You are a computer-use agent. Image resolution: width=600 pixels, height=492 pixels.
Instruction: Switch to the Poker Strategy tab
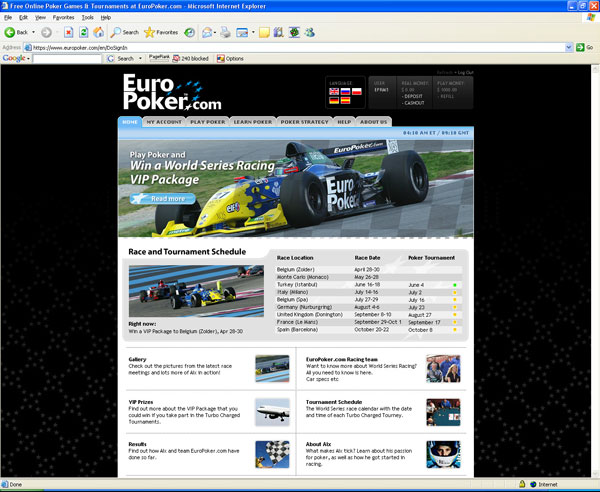coord(305,122)
